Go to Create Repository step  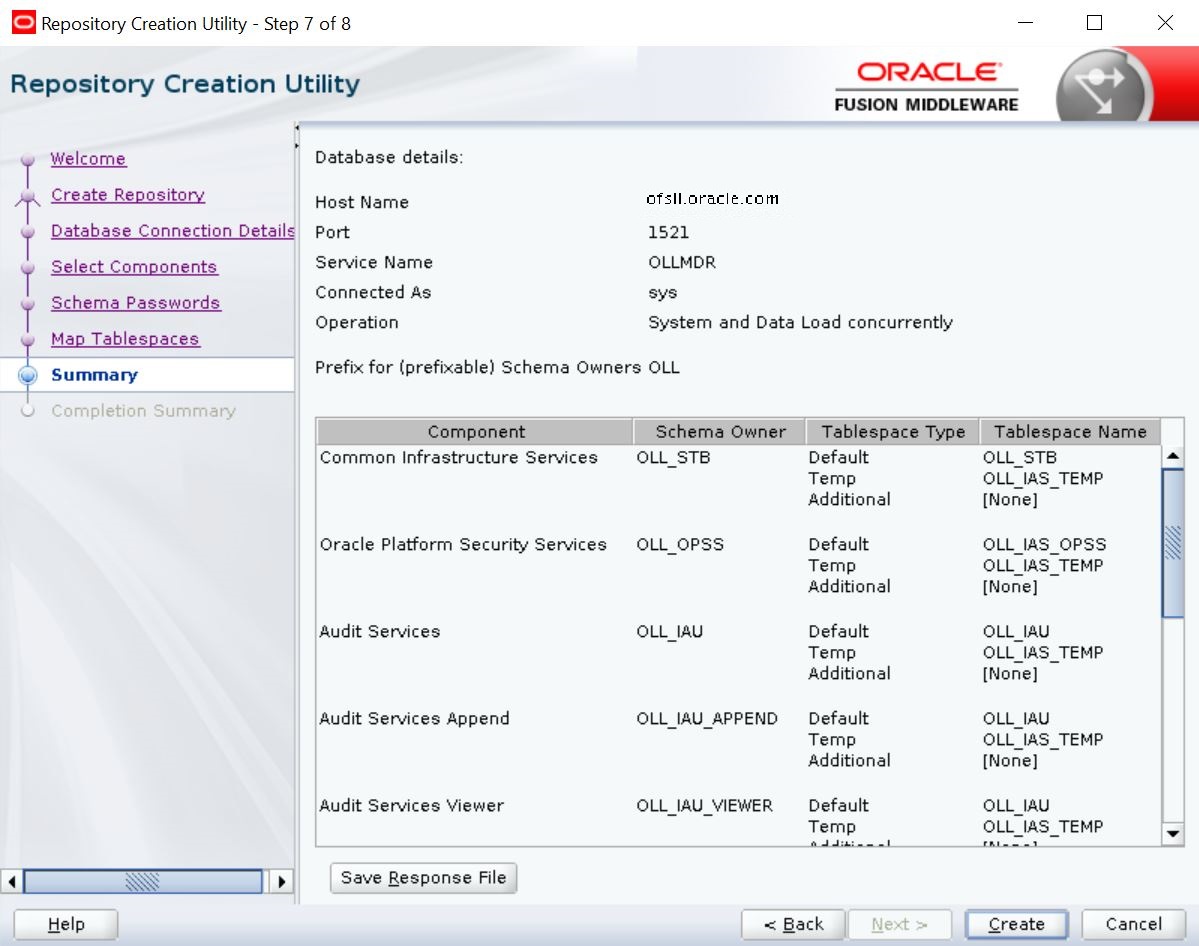(x=128, y=194)
